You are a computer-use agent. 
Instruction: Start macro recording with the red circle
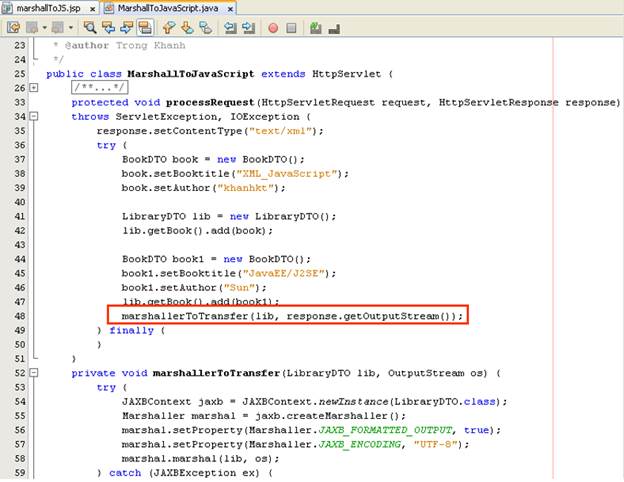[x=273, y=28]
